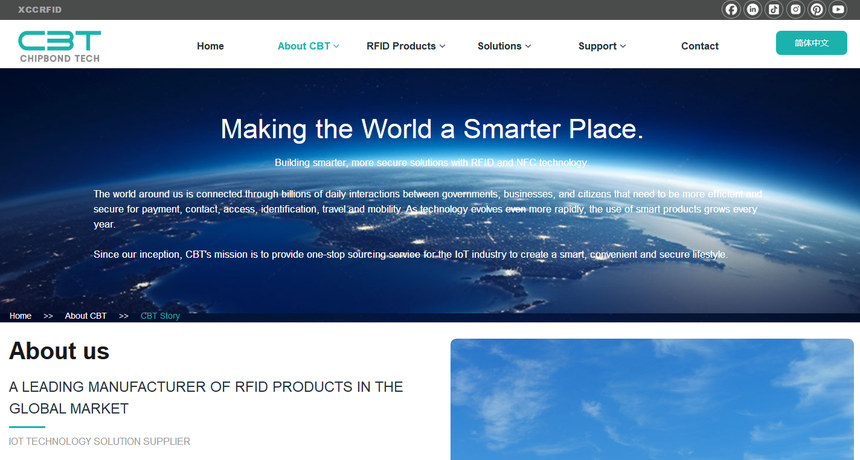Click the LinkedIn icon in header
This screenshot has width=860, height=460.
tap(753, 10)
